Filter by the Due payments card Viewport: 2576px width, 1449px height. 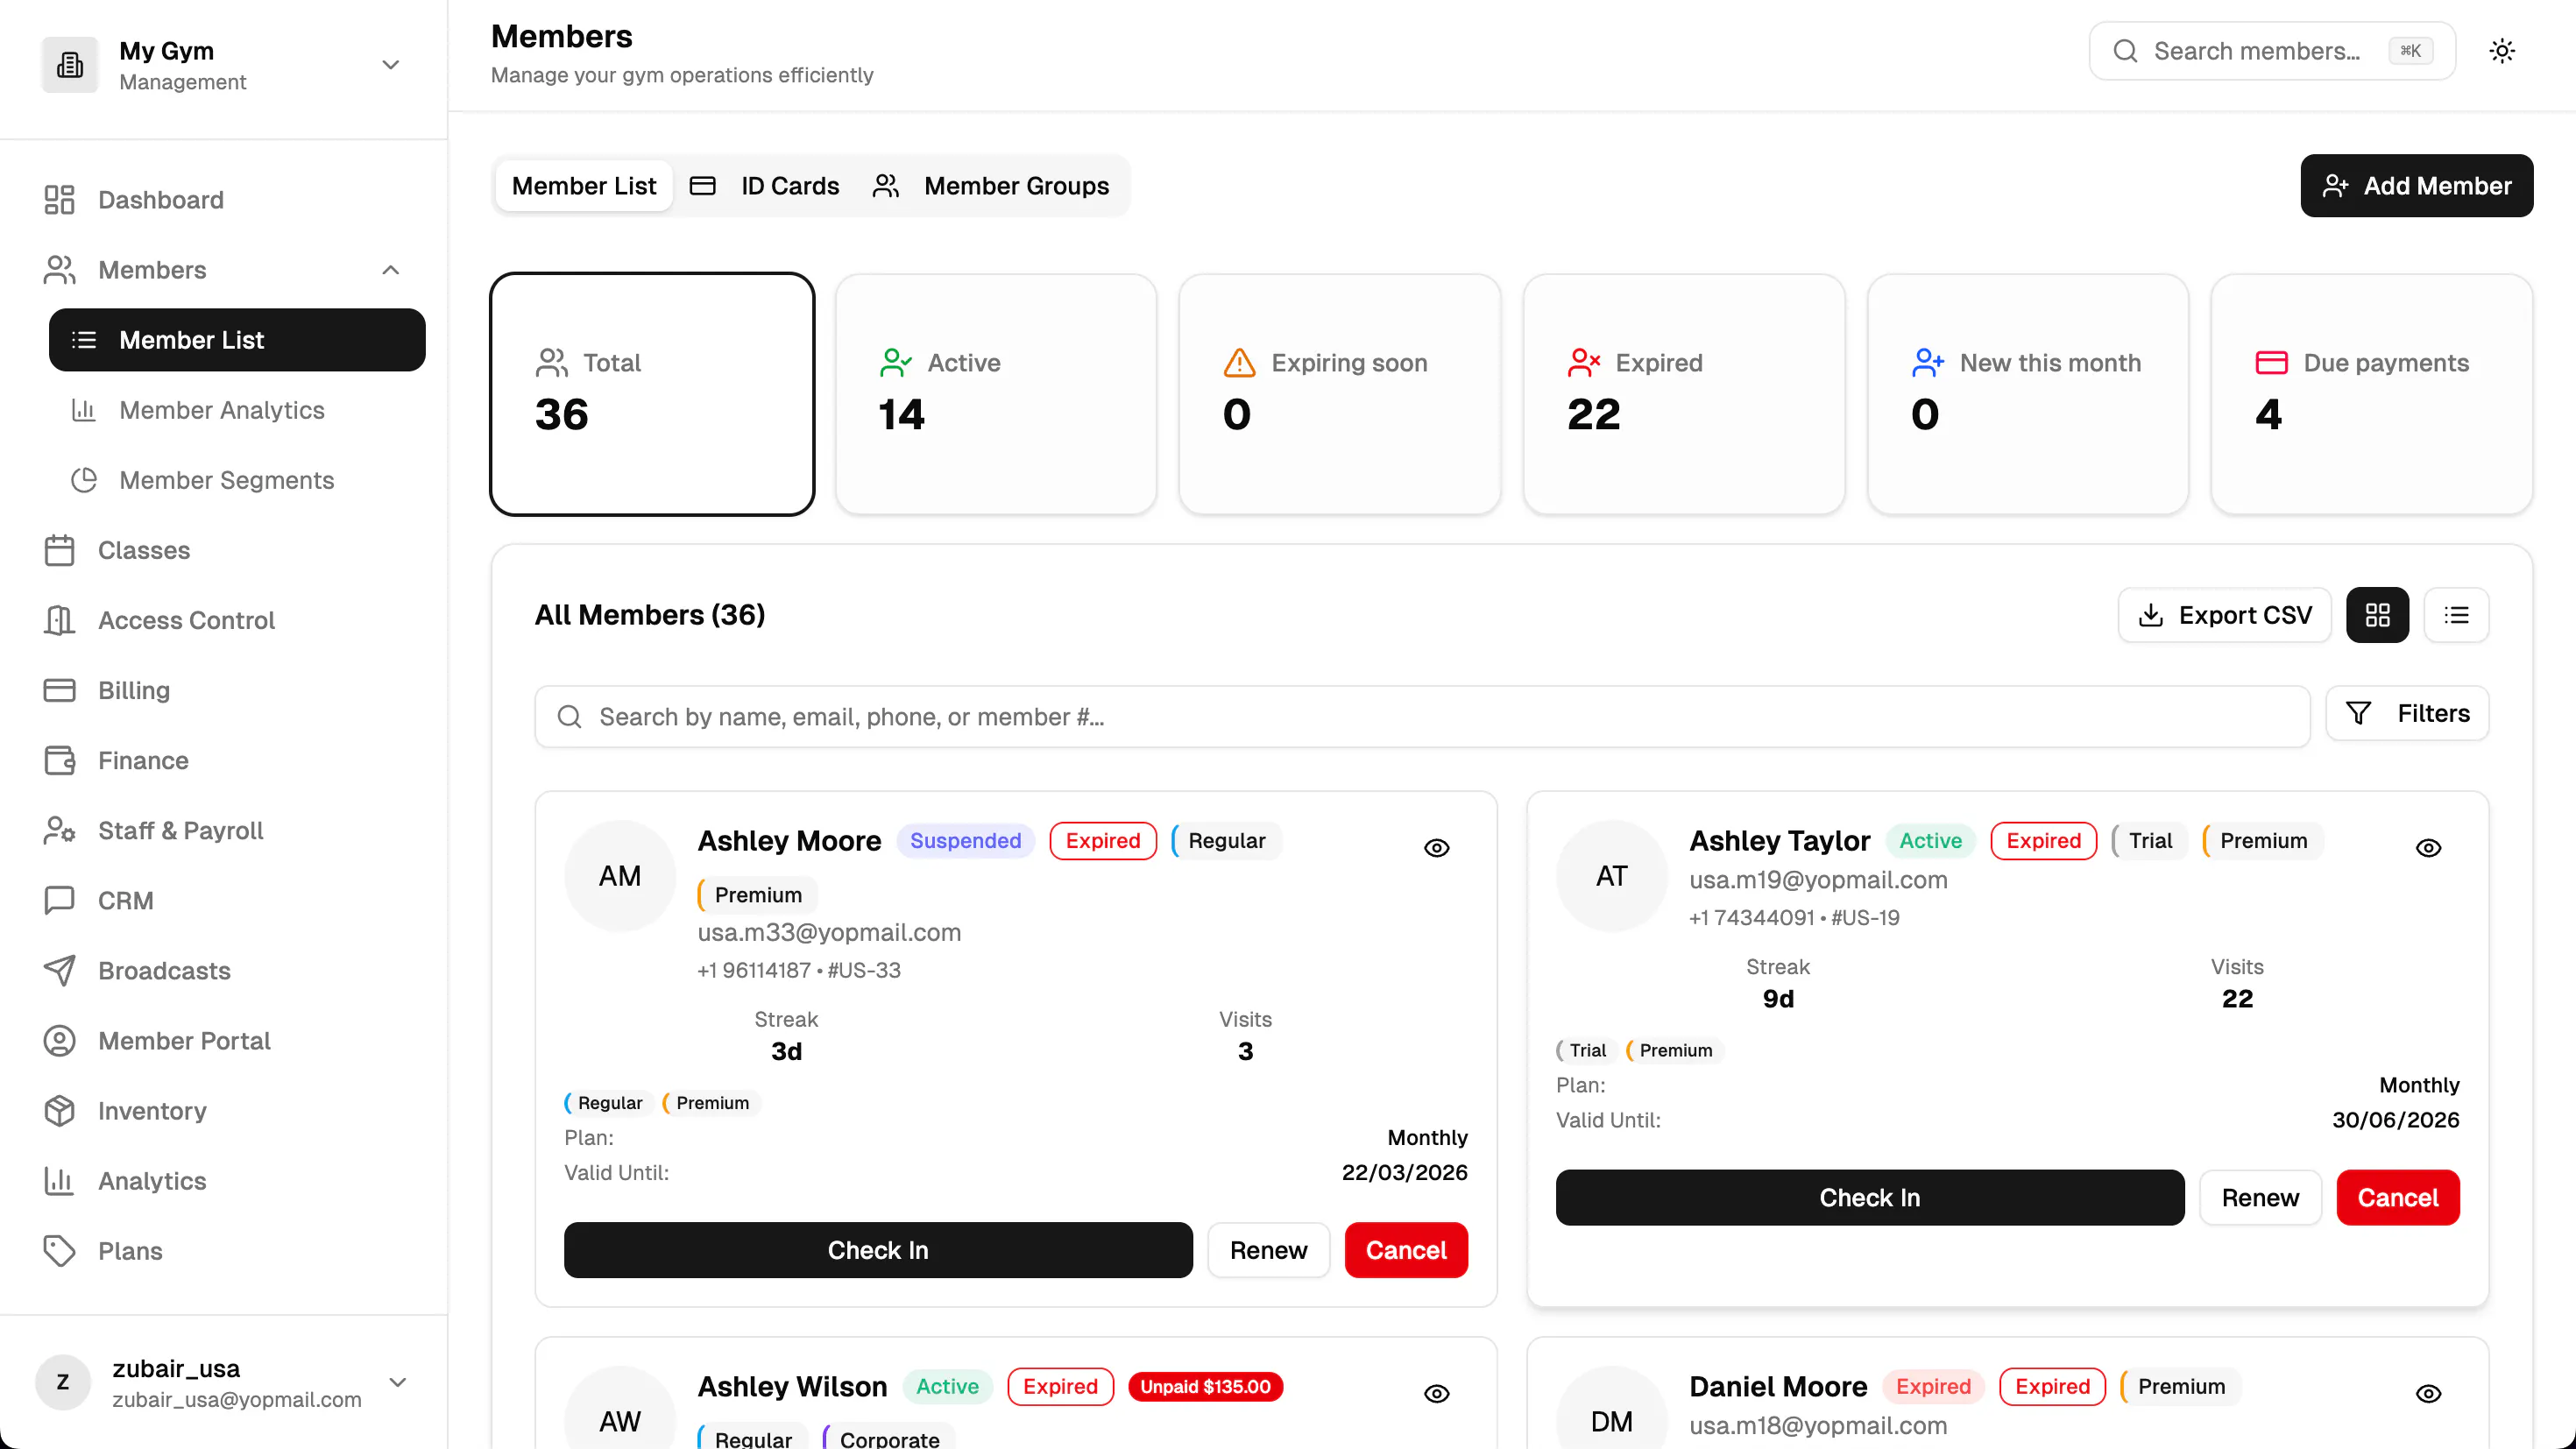(2372, 394)
